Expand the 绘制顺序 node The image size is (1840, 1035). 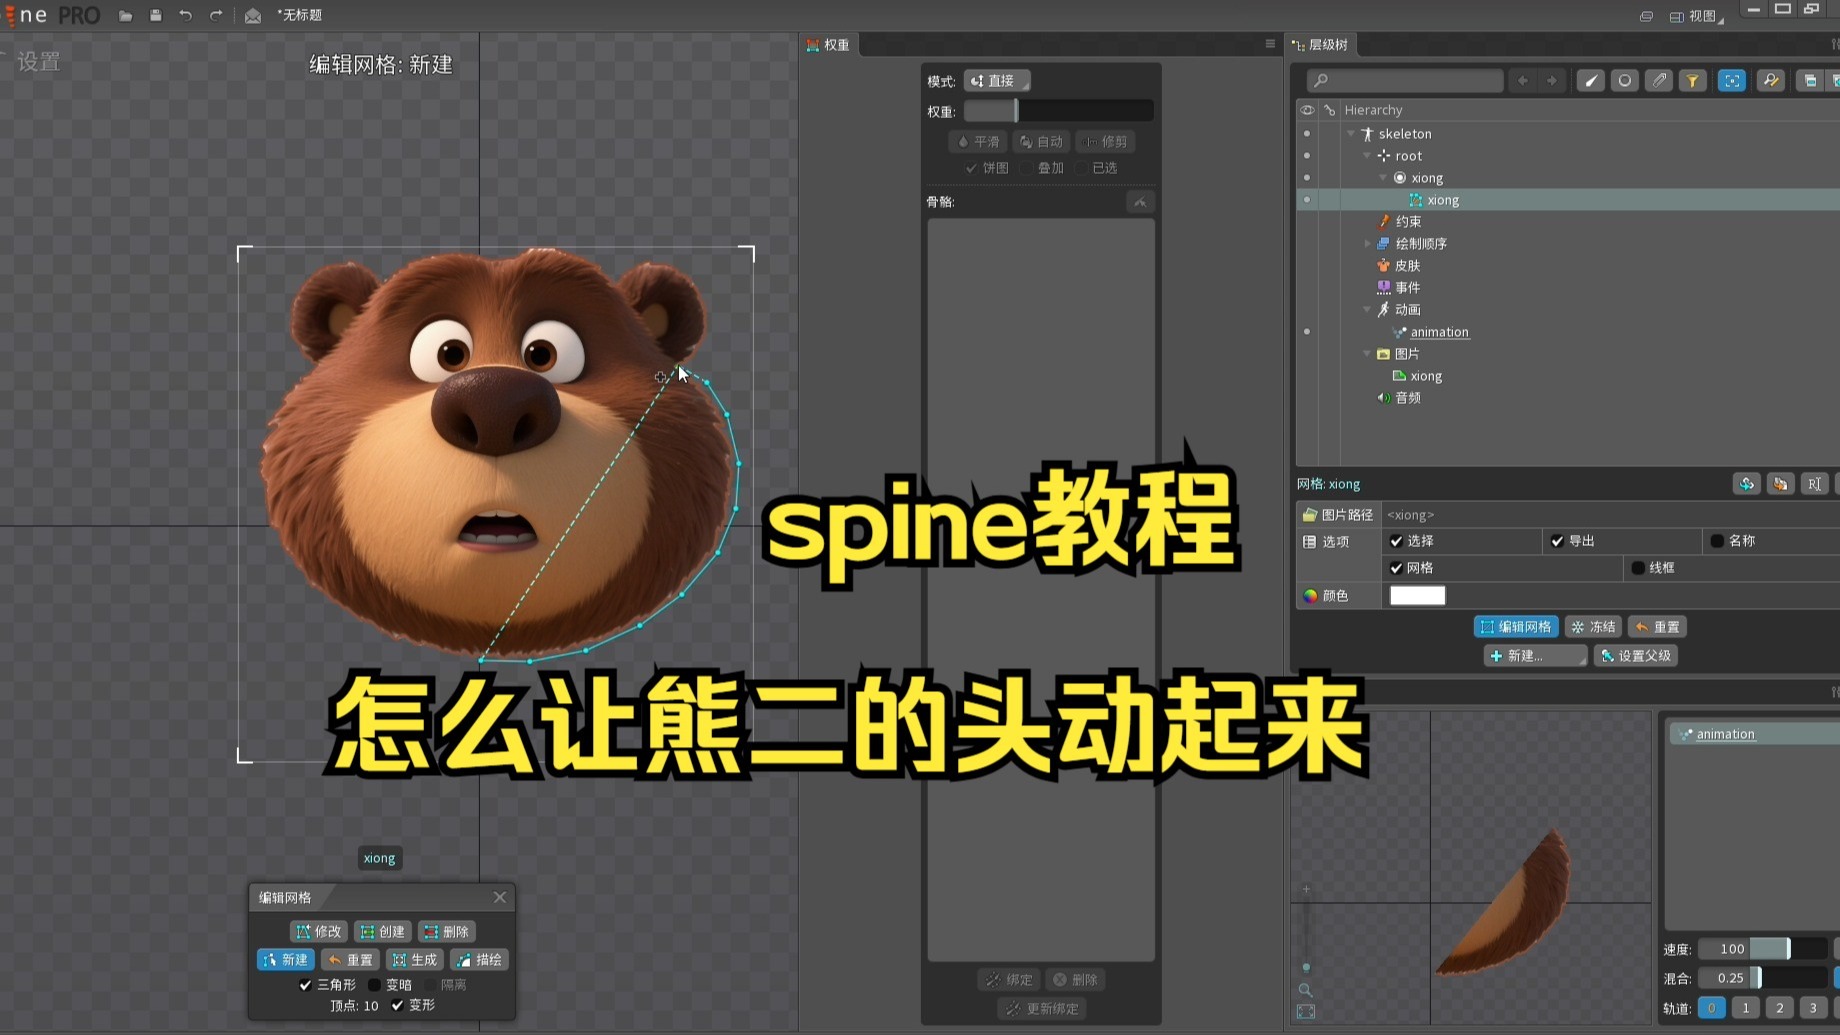pos(1367,243)
